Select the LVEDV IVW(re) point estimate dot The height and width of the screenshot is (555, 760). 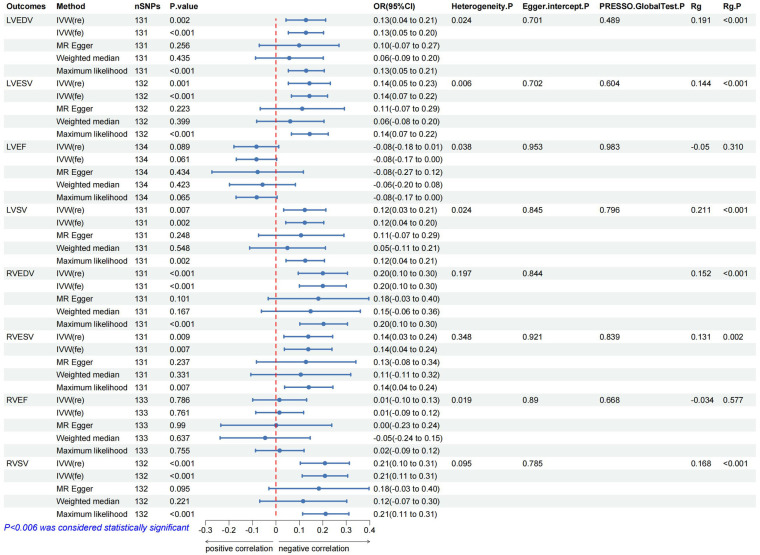click(x=306, y=20)
